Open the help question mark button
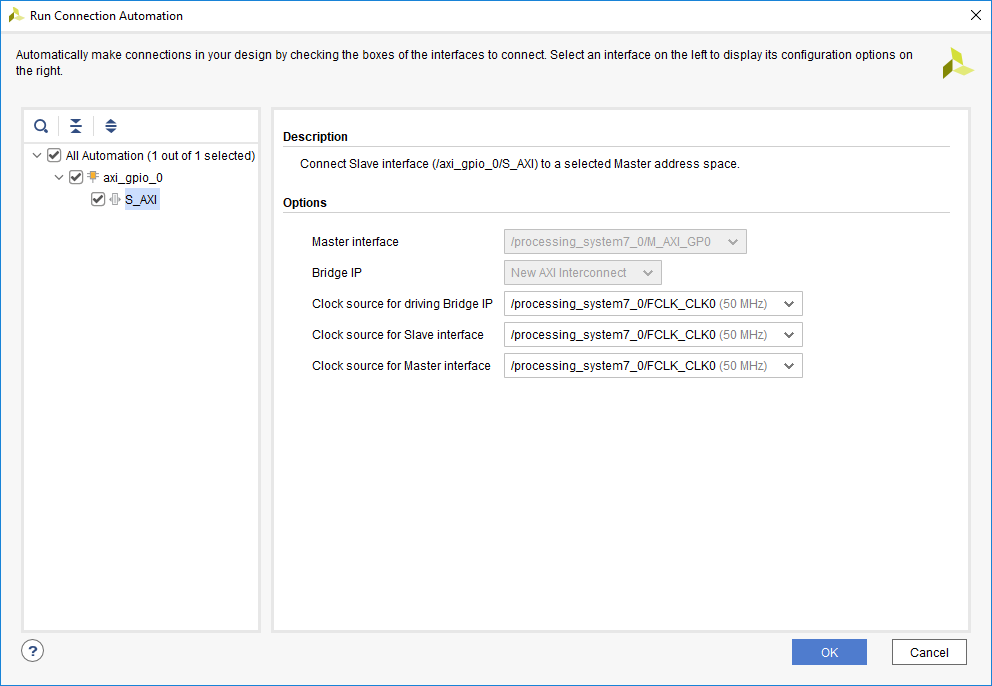Image resolution: width=992 pixels, height=686 pixels. click(32, 651)
